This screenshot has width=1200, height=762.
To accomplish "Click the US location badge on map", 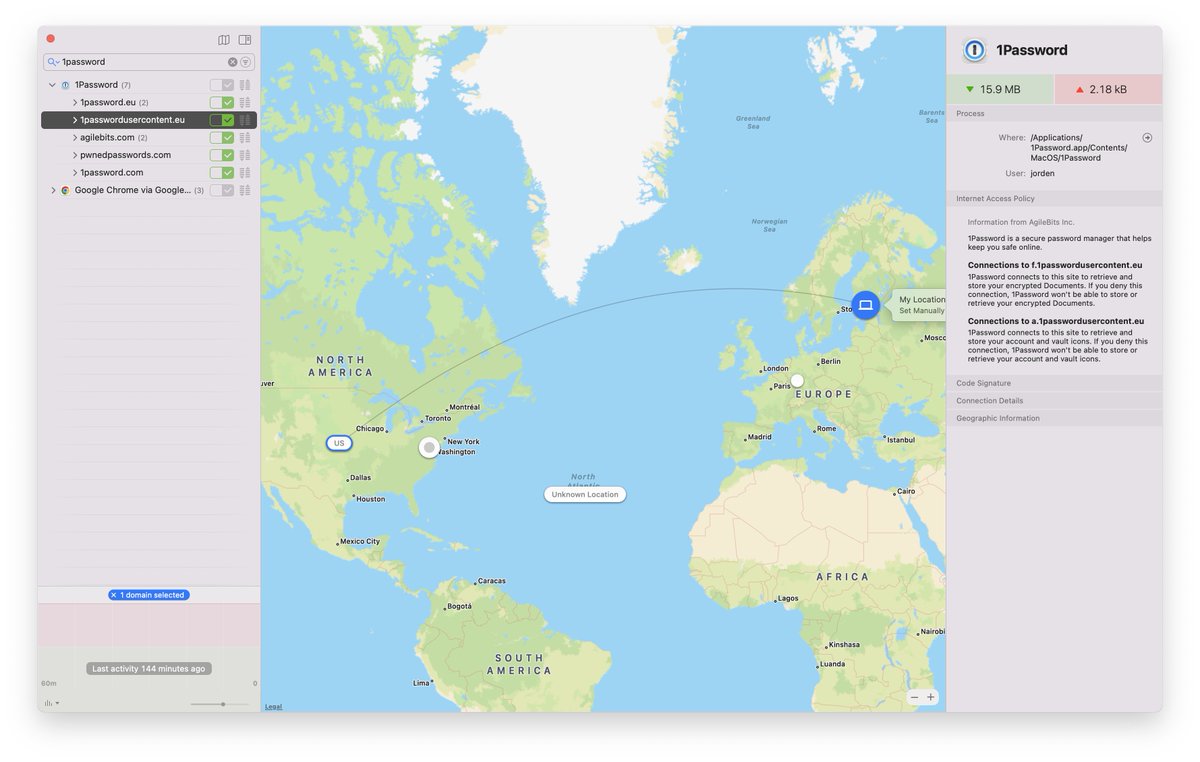I will pyautogui.click(x=339, y=443).
